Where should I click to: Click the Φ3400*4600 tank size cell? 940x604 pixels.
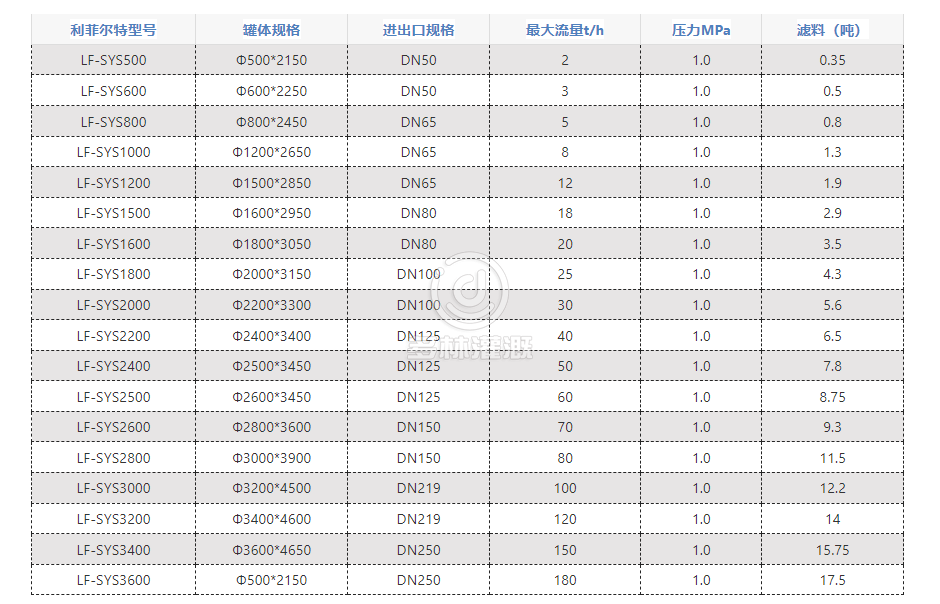click(271, 519)
